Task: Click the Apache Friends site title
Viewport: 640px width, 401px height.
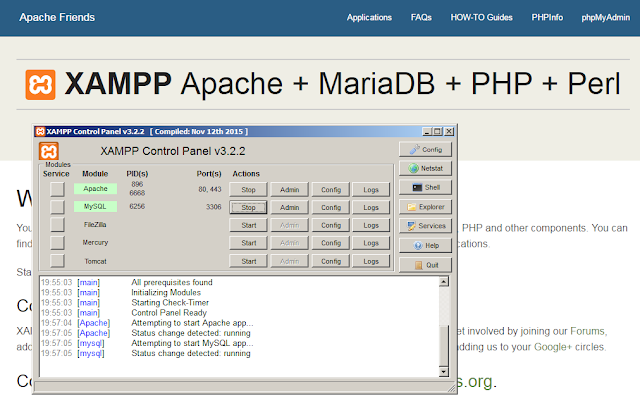Action: pos(57,17)
